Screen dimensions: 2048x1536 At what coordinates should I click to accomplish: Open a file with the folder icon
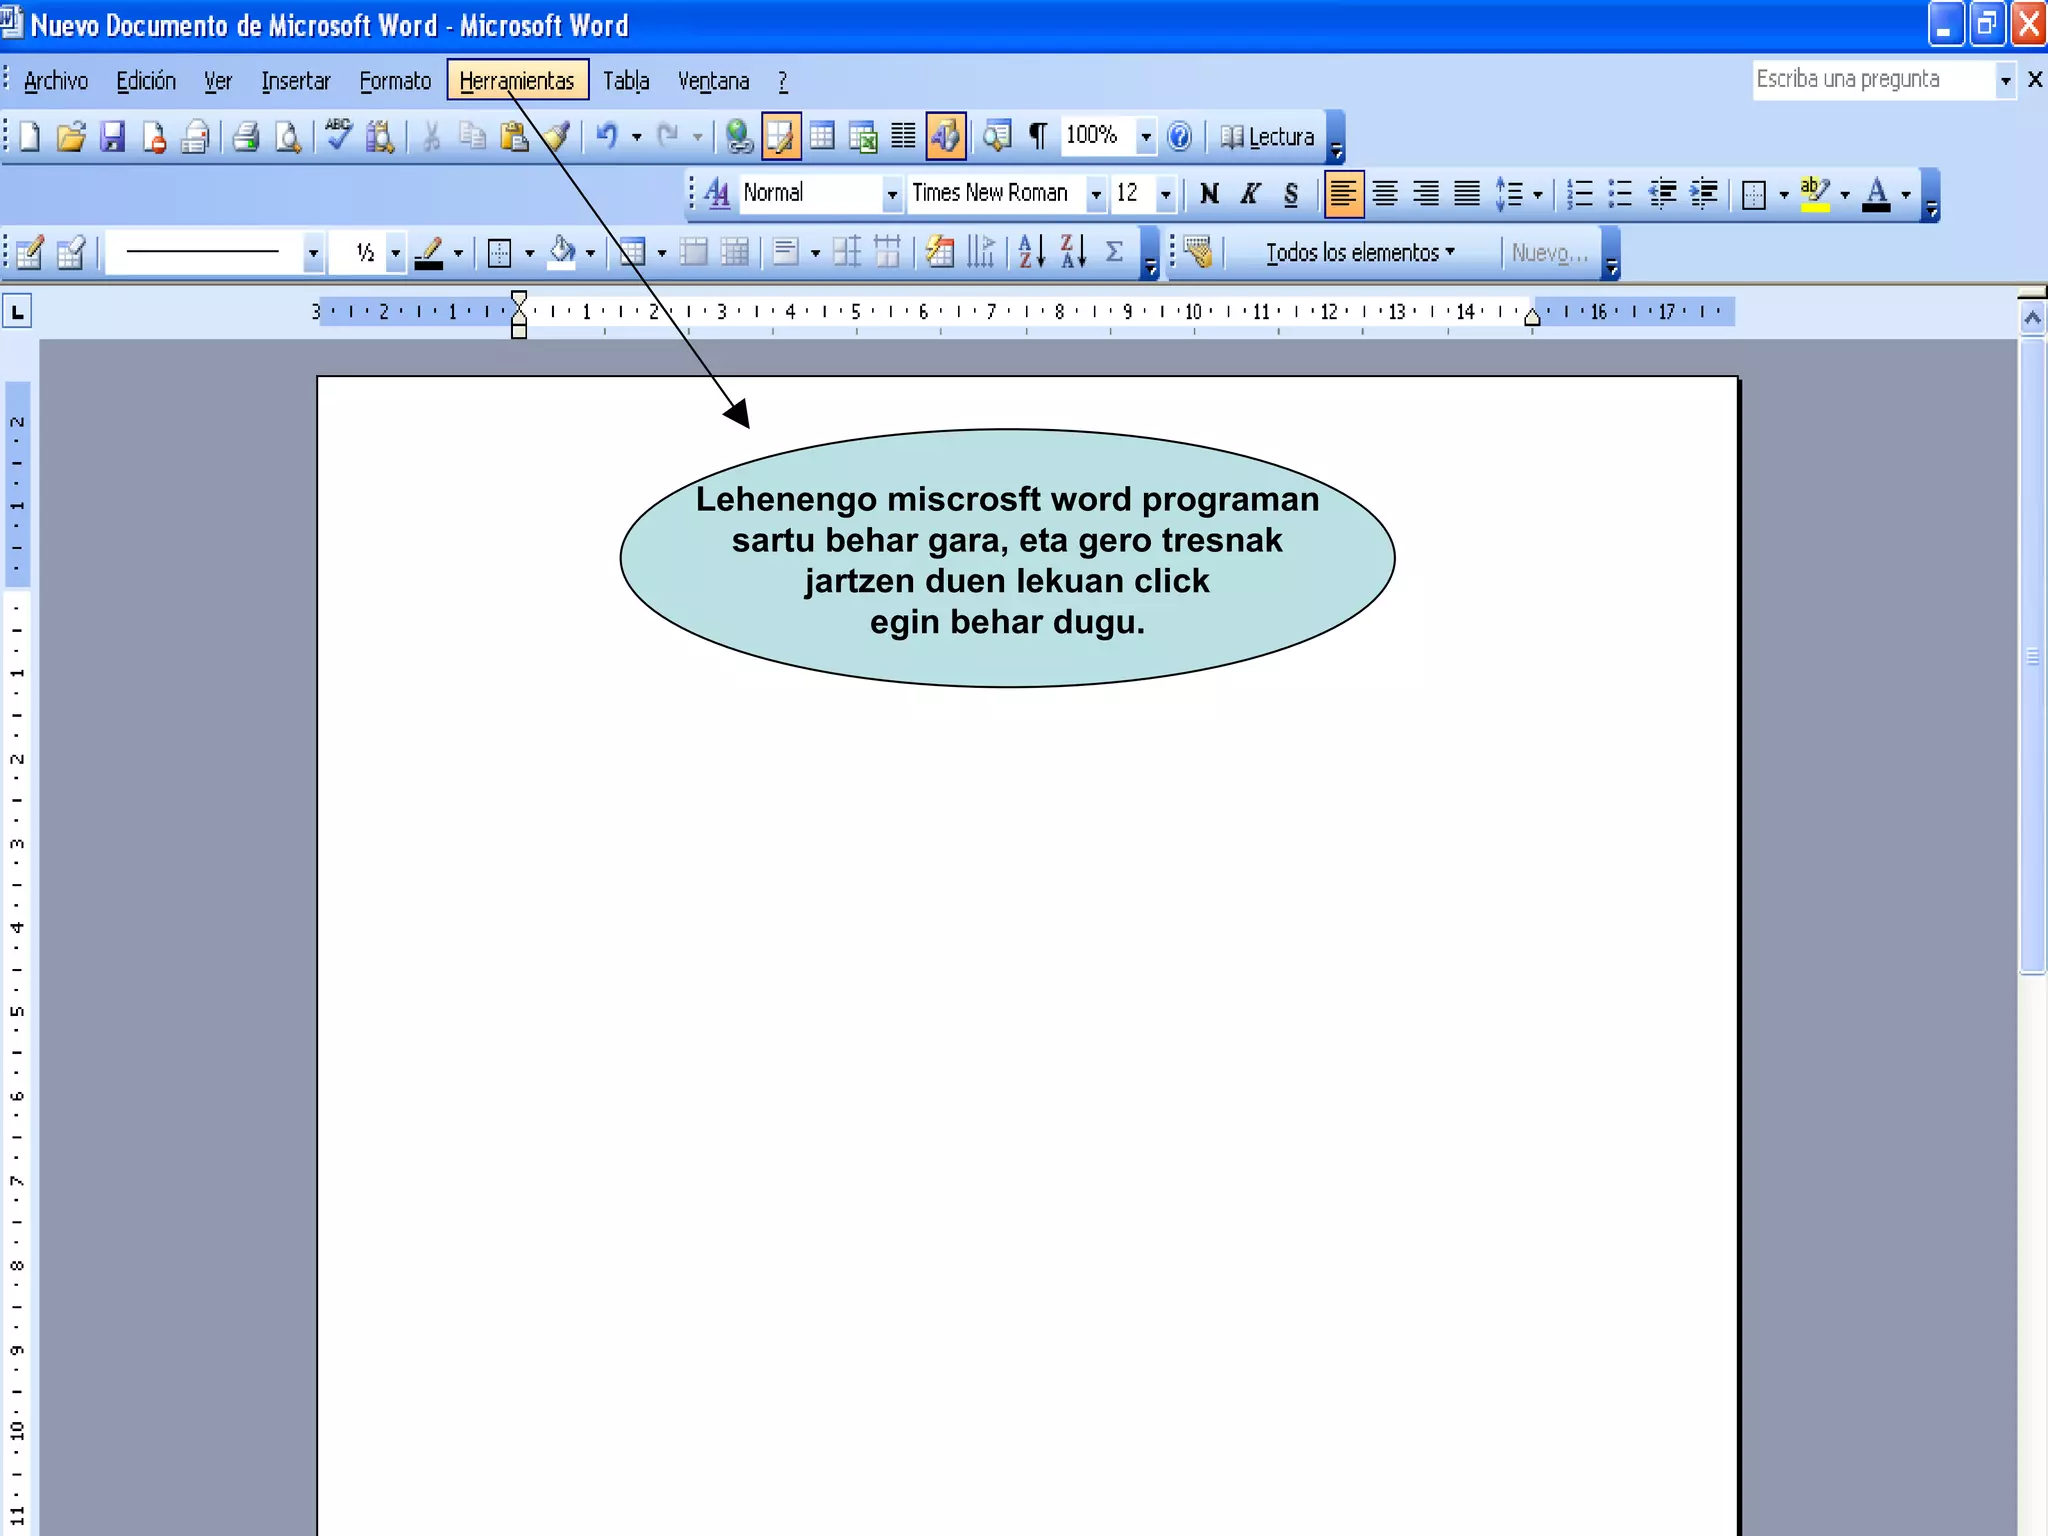tap(71, 137)
